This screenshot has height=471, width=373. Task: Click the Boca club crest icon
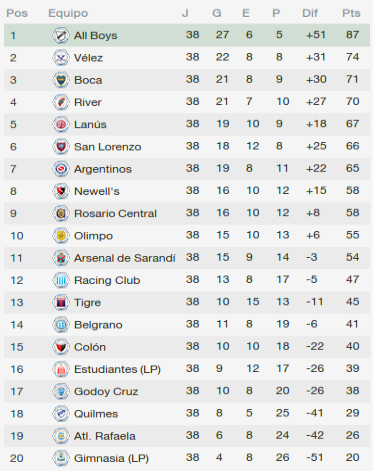point(61,80)
